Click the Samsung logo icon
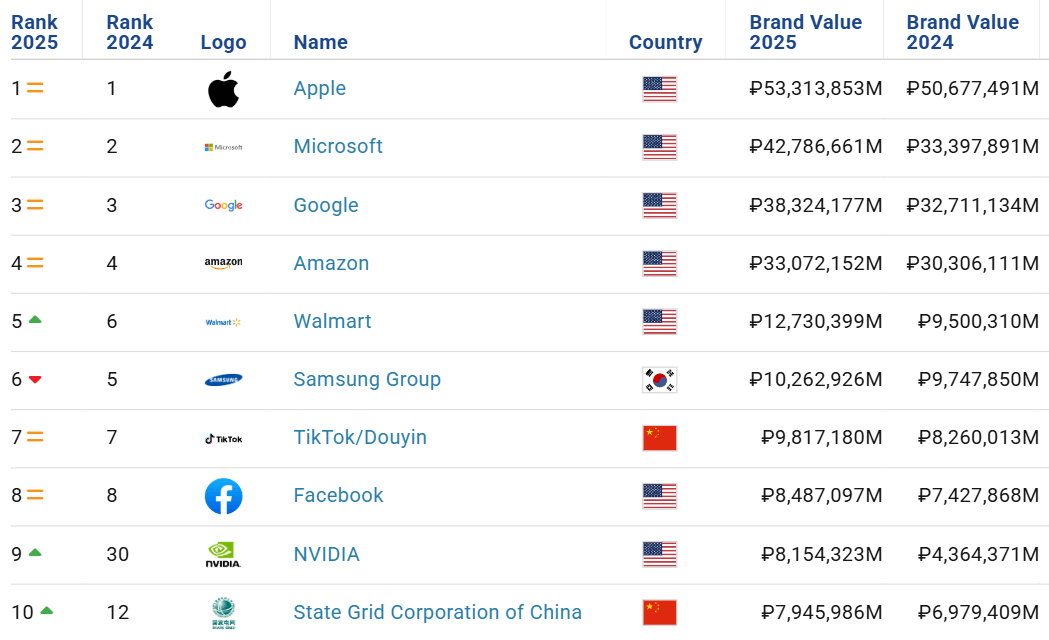This screenshot has width=1049, height=640. pyautogui.click(x=223, y=380)
